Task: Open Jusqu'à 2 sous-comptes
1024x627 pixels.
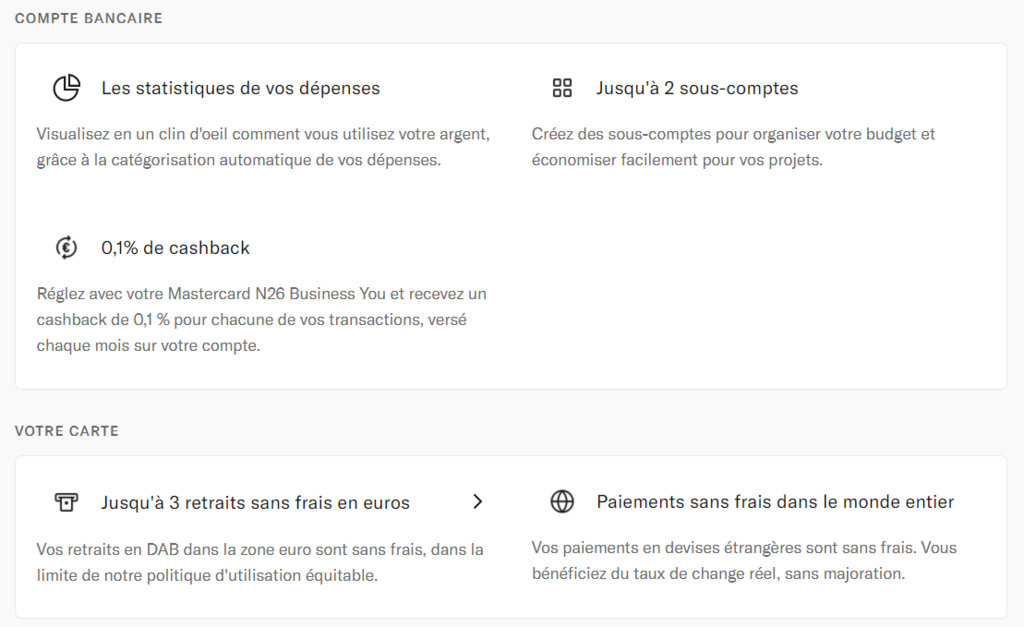Action: point(699,88)
